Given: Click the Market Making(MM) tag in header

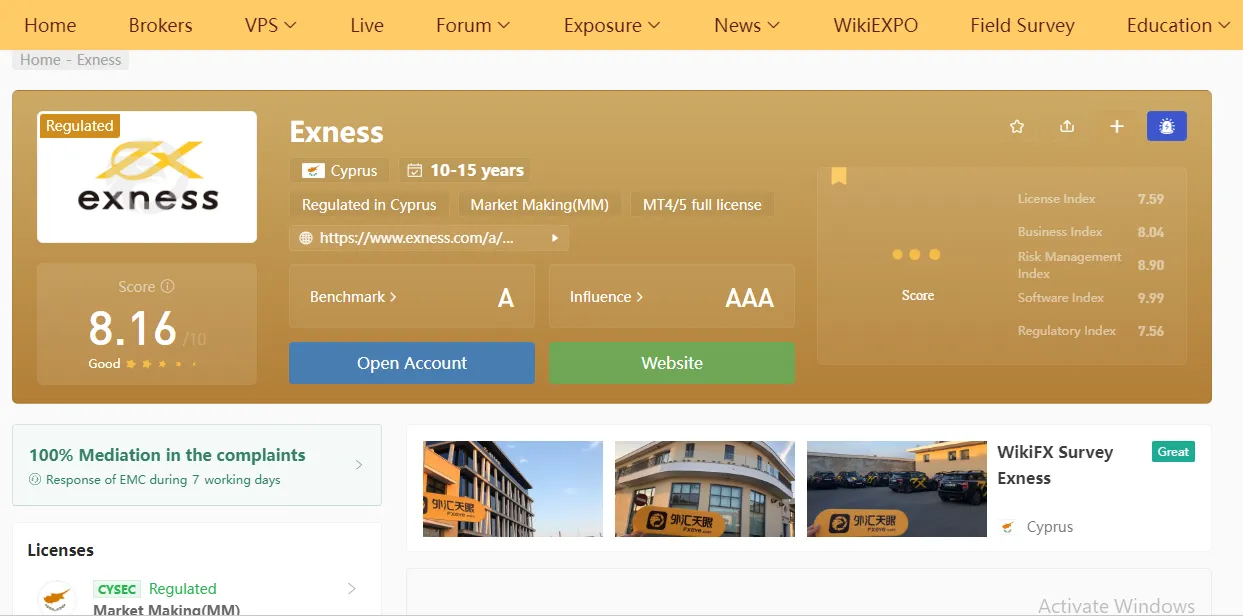Looking at the screenshot, I should [540, 205].
